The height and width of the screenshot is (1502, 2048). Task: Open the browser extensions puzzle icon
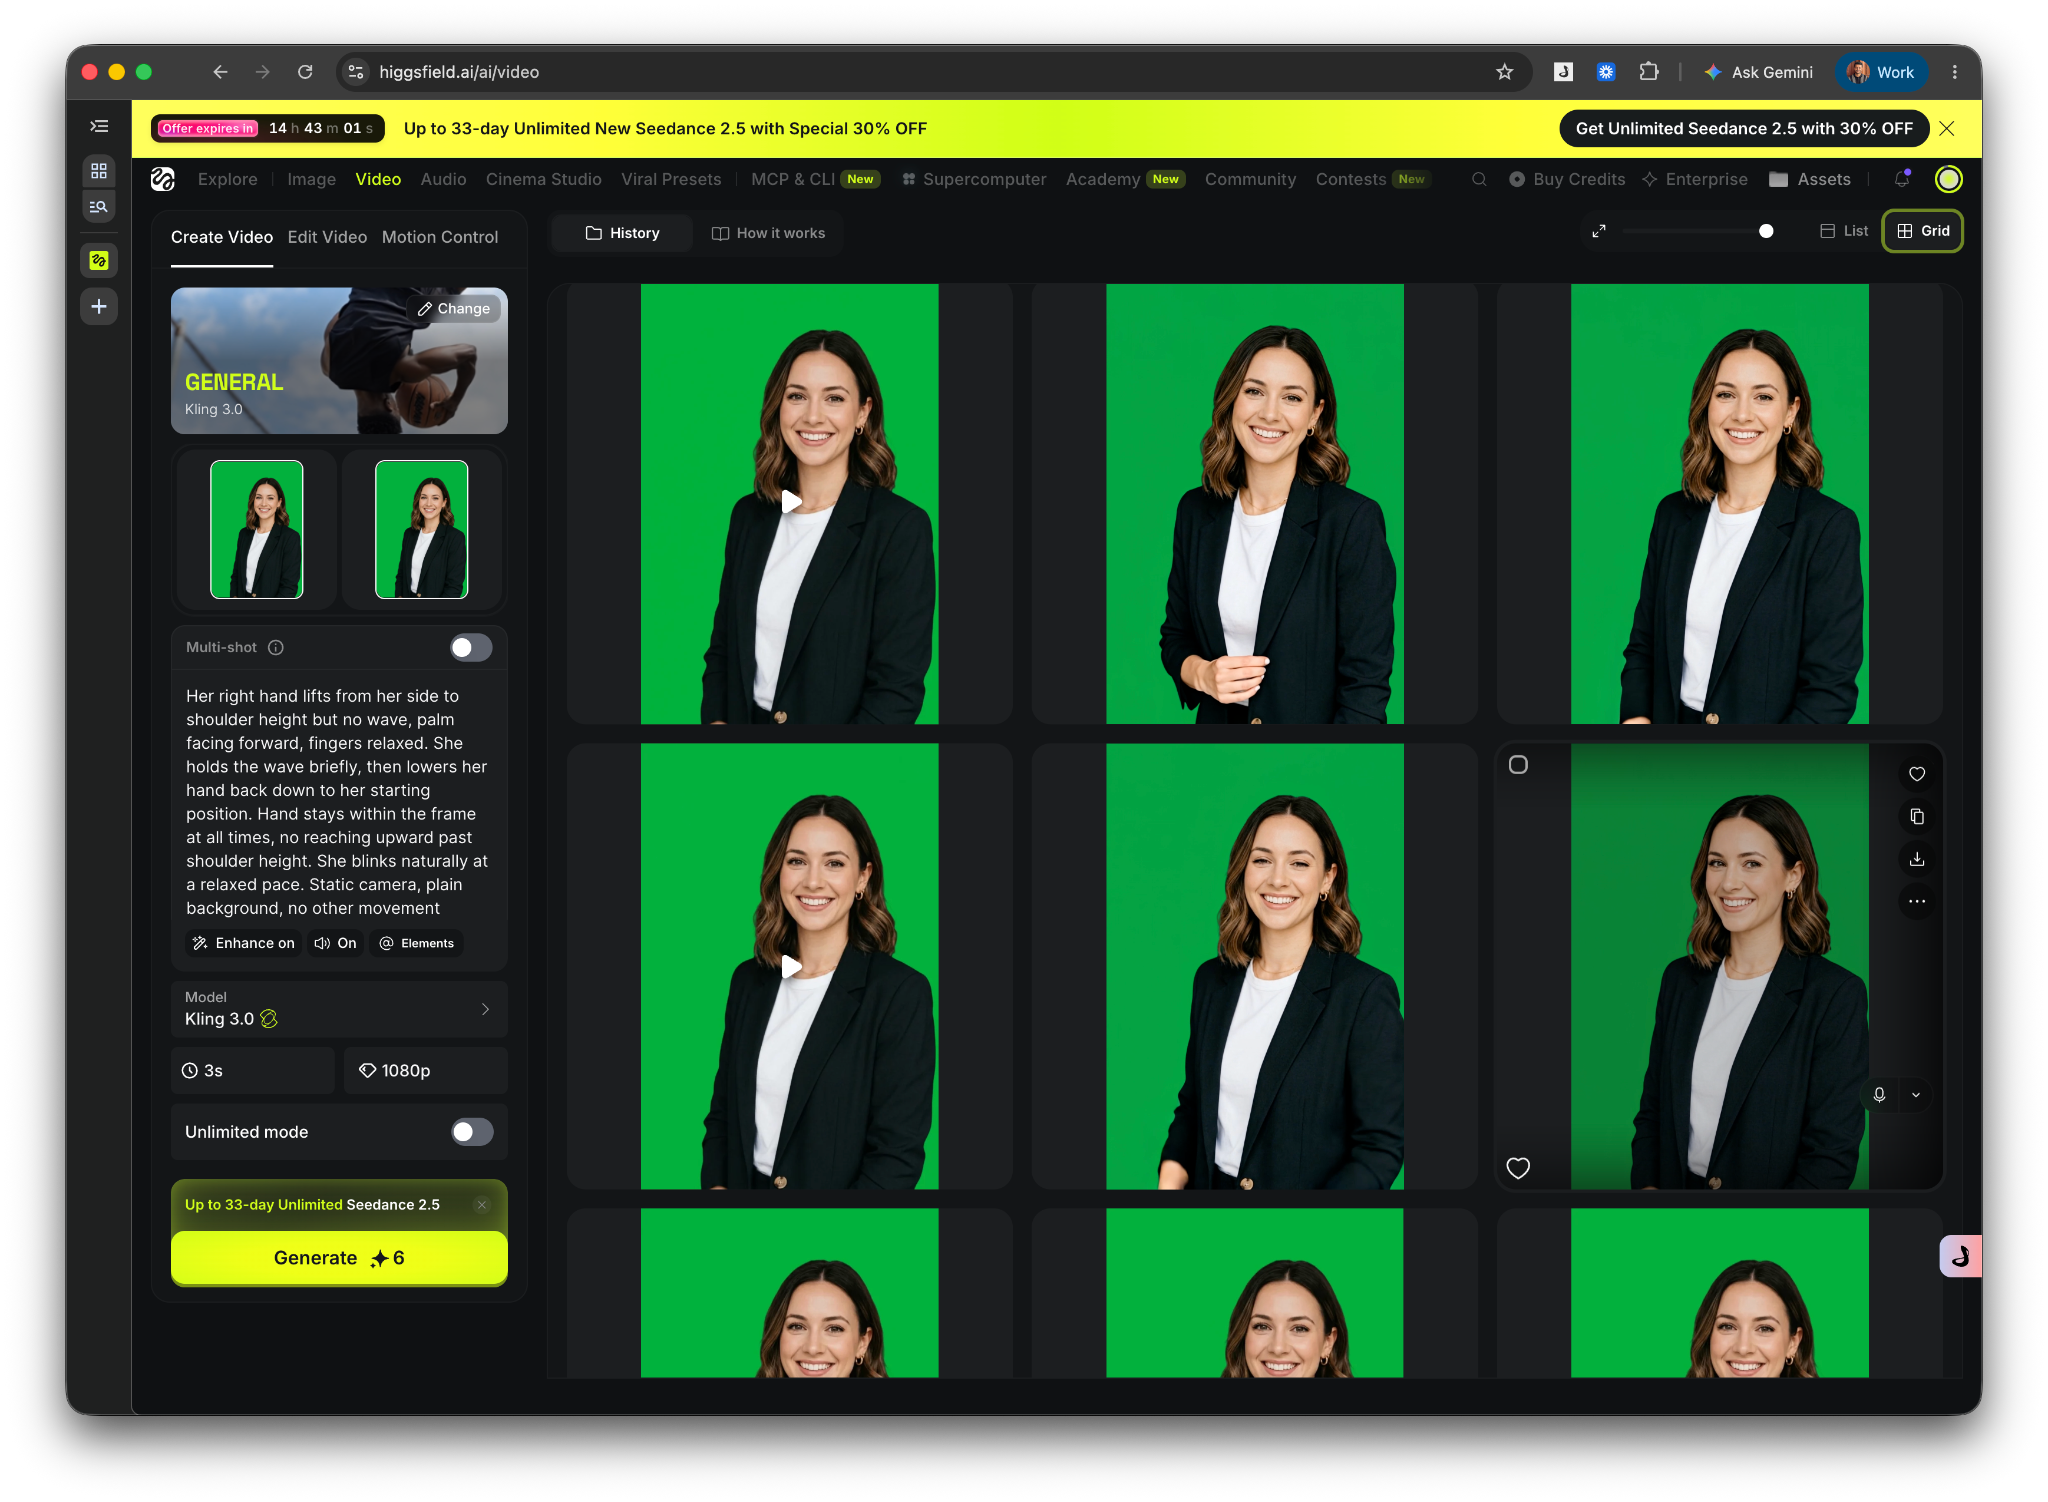pyautogui.click(x=1649, y=72)
